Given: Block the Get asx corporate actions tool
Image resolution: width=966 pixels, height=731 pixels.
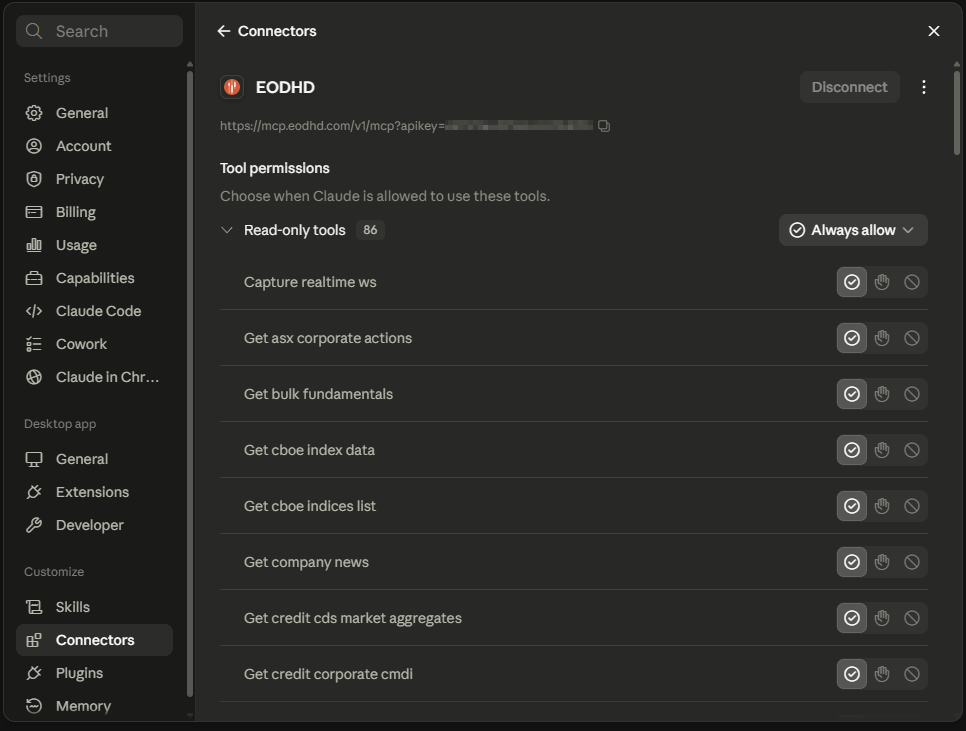Looking at the screenshot, I should pos(912,338).
